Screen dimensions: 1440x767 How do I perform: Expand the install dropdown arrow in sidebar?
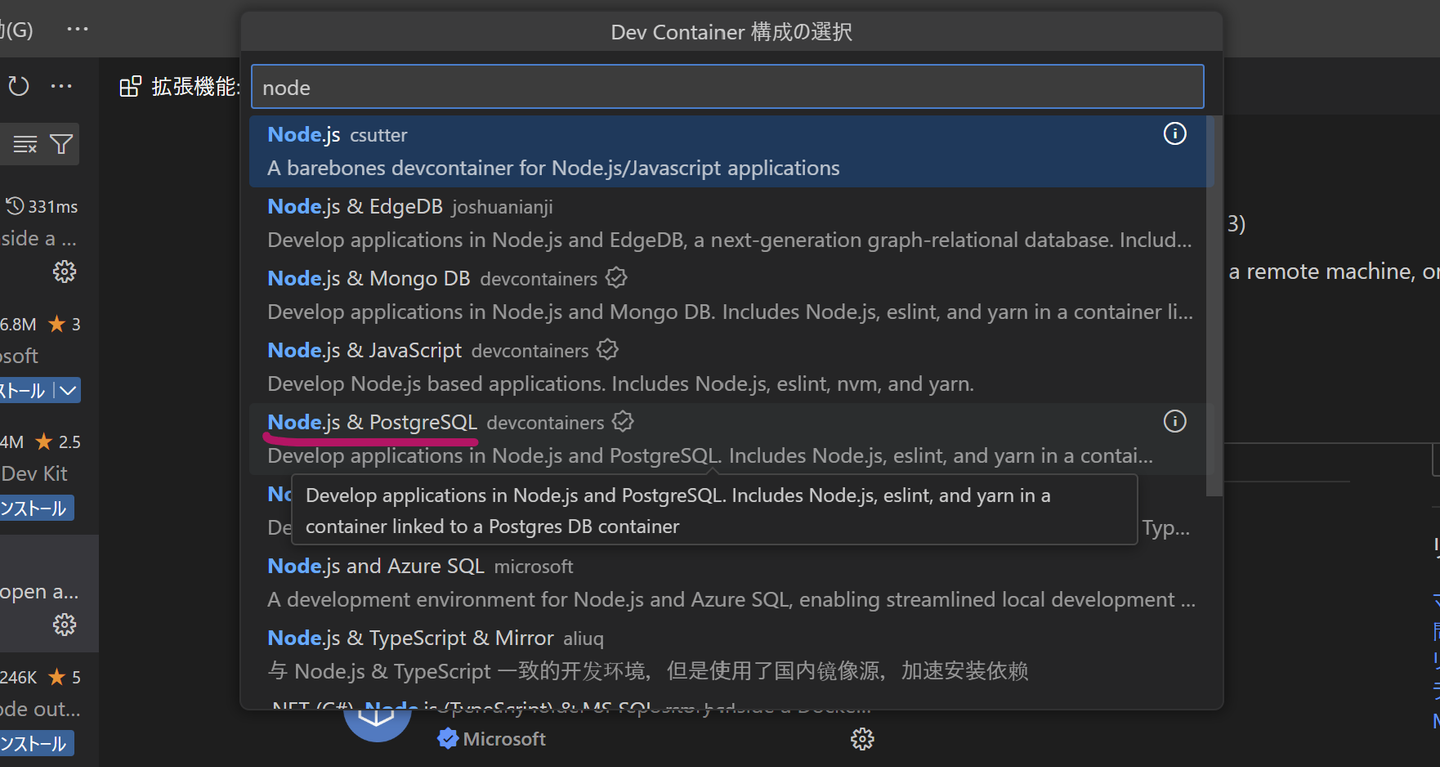click(68, 391)
